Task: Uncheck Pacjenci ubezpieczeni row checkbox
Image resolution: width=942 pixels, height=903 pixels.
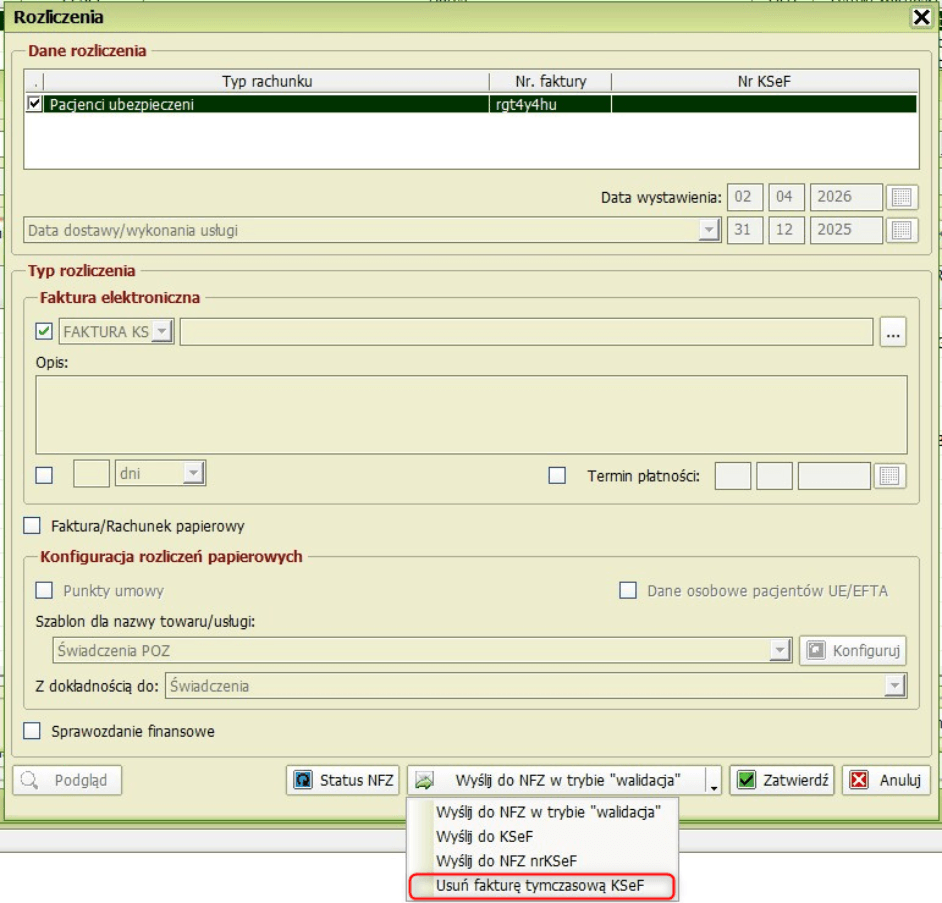Action: click(x=35, y=104)
